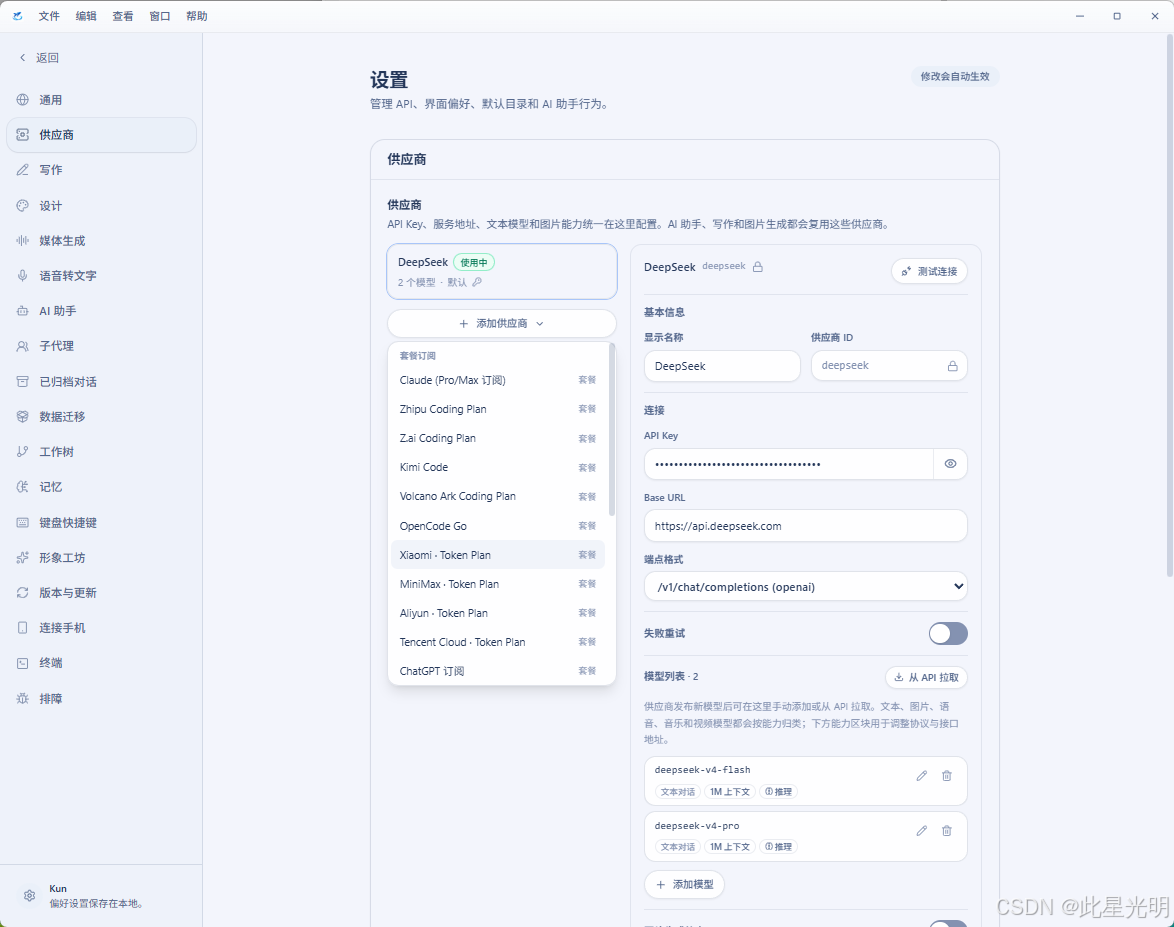Click the main window vertical scrollbar
Viewport: 1174px width, 927px height.
point(1170,305)
